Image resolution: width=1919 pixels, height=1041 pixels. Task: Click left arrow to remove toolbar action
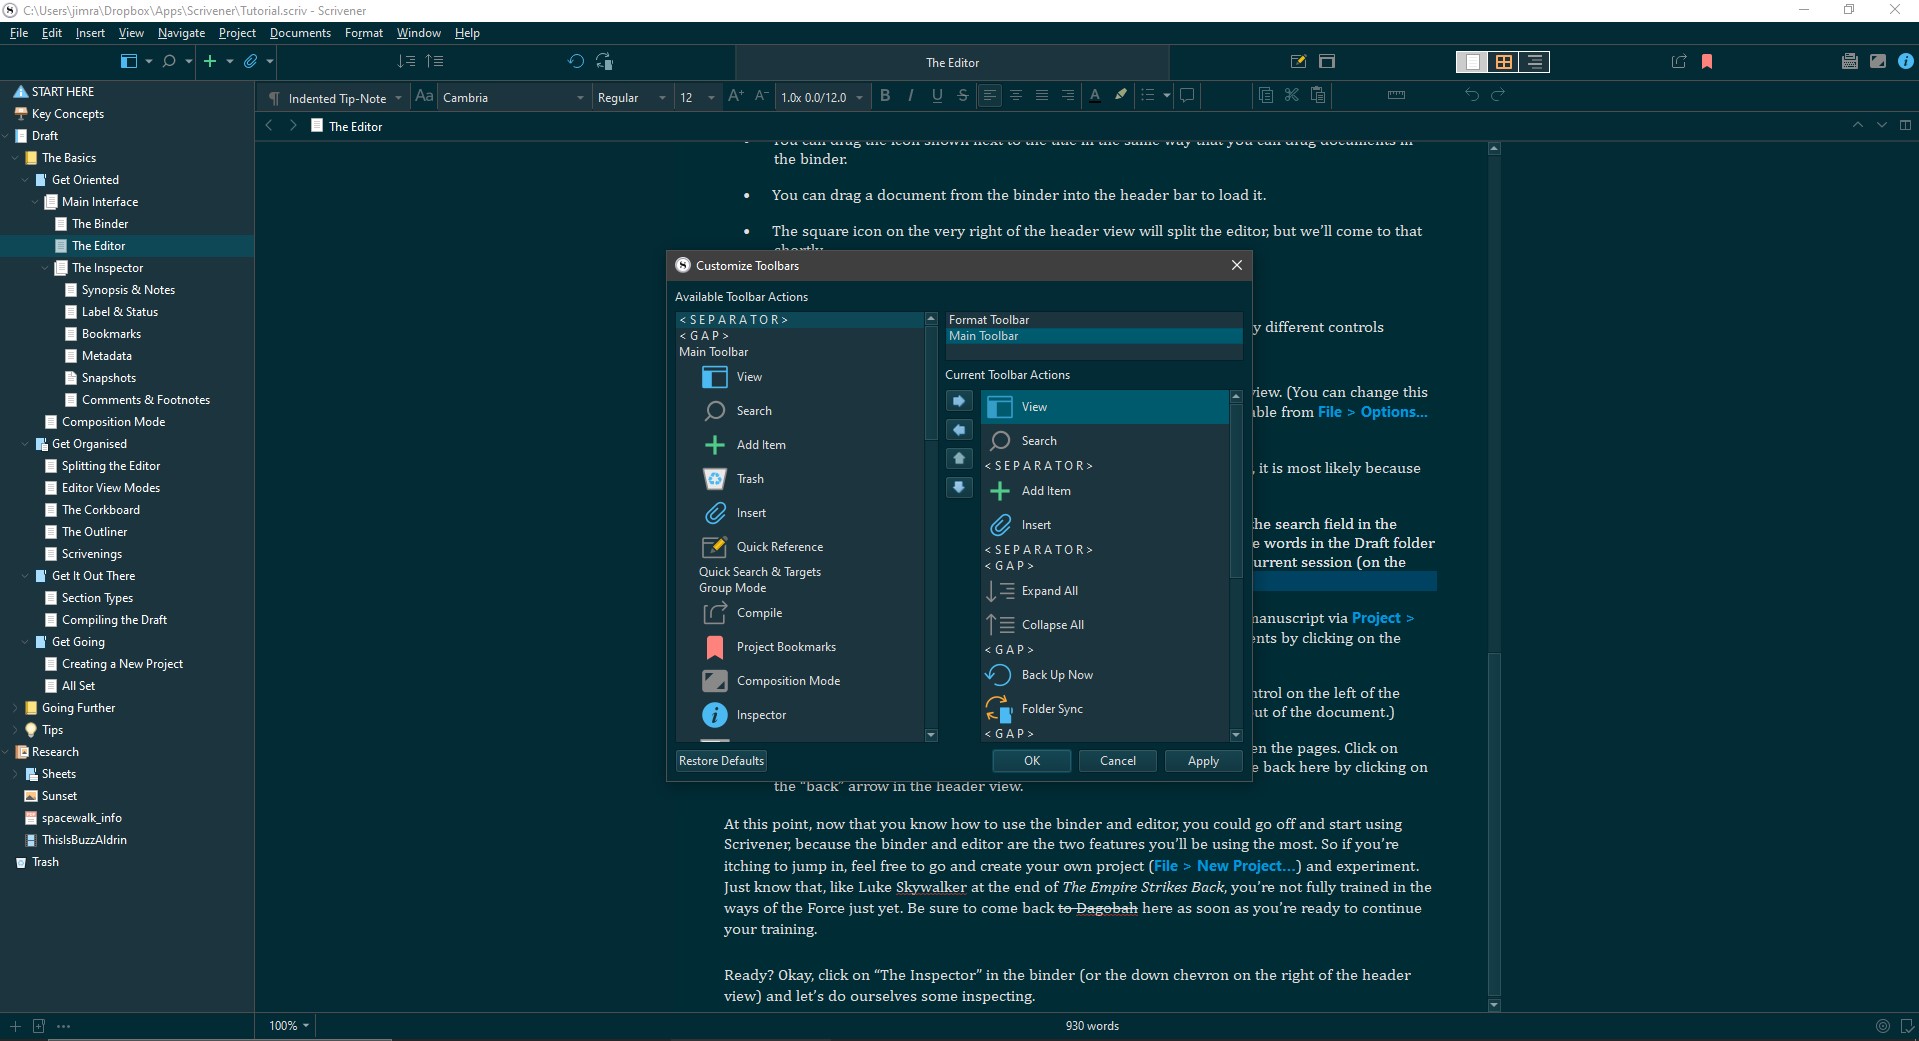click(x=959, y=430)
